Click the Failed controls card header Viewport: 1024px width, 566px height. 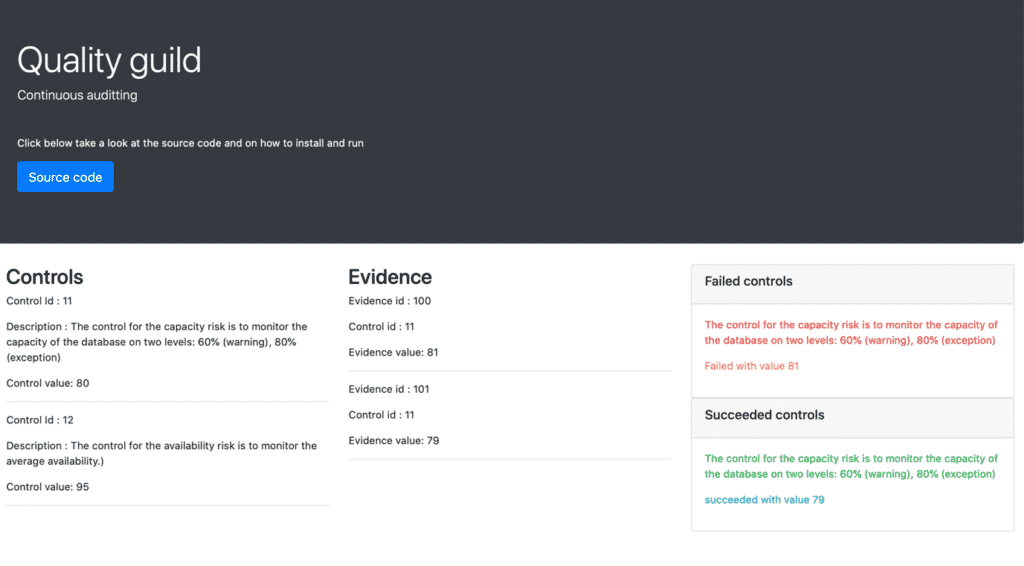click(748, 281)
